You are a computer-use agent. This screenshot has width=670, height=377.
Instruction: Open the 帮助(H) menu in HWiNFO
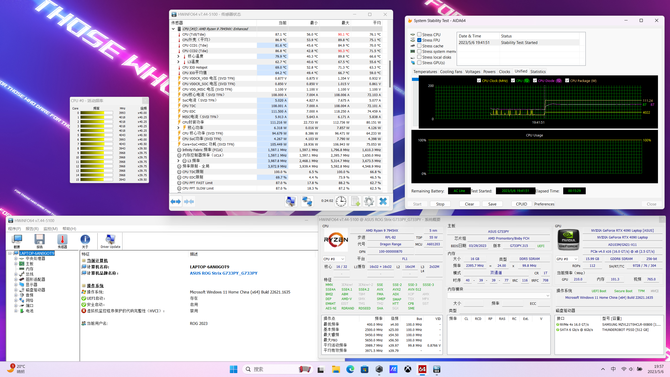pos(69,229)
